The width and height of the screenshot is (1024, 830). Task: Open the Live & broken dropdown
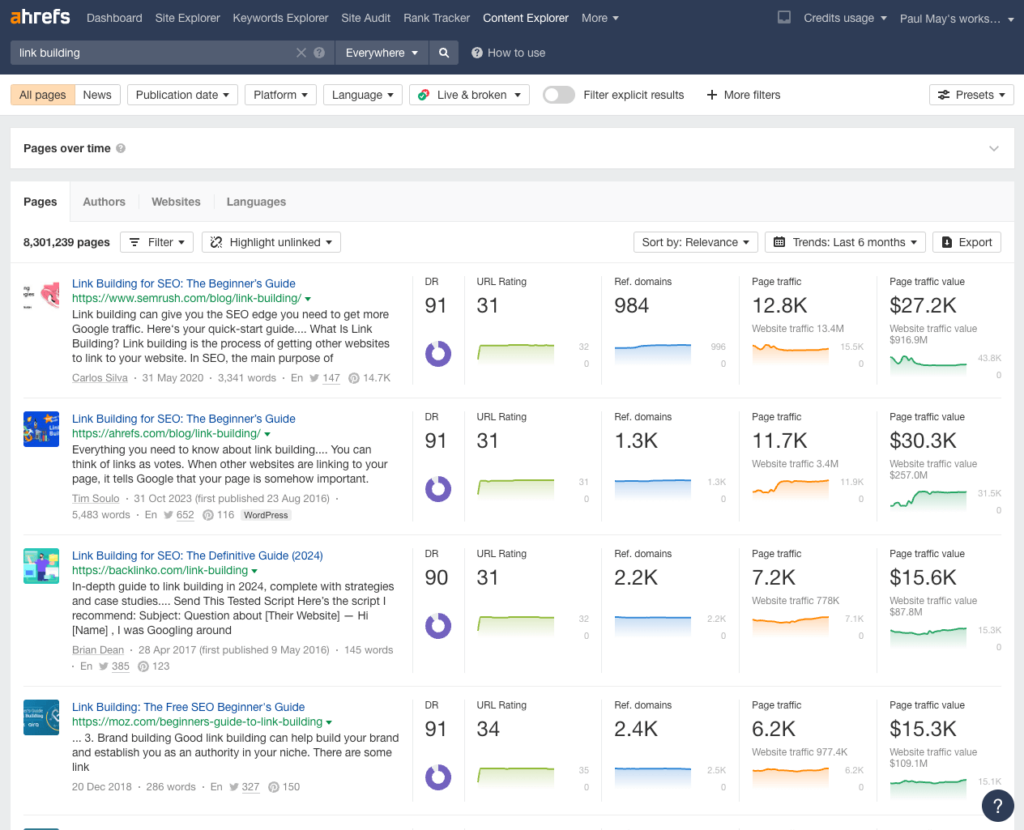point(469,94)
